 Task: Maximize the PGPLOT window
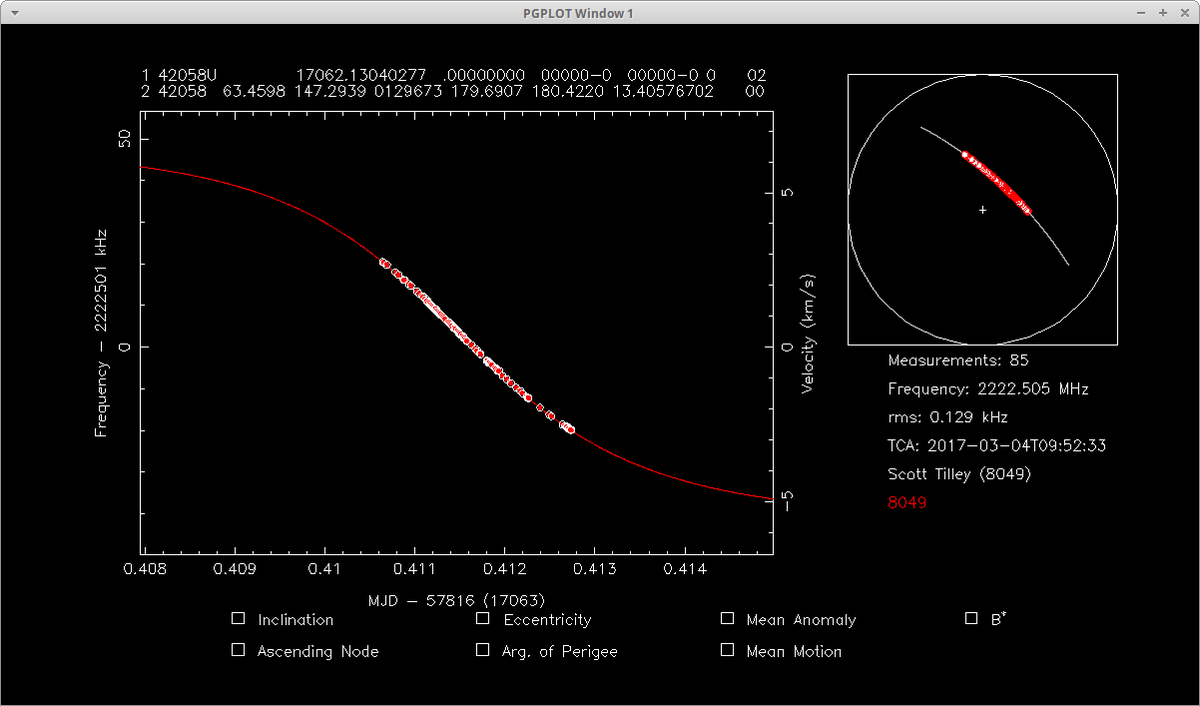pos(1162,13)
